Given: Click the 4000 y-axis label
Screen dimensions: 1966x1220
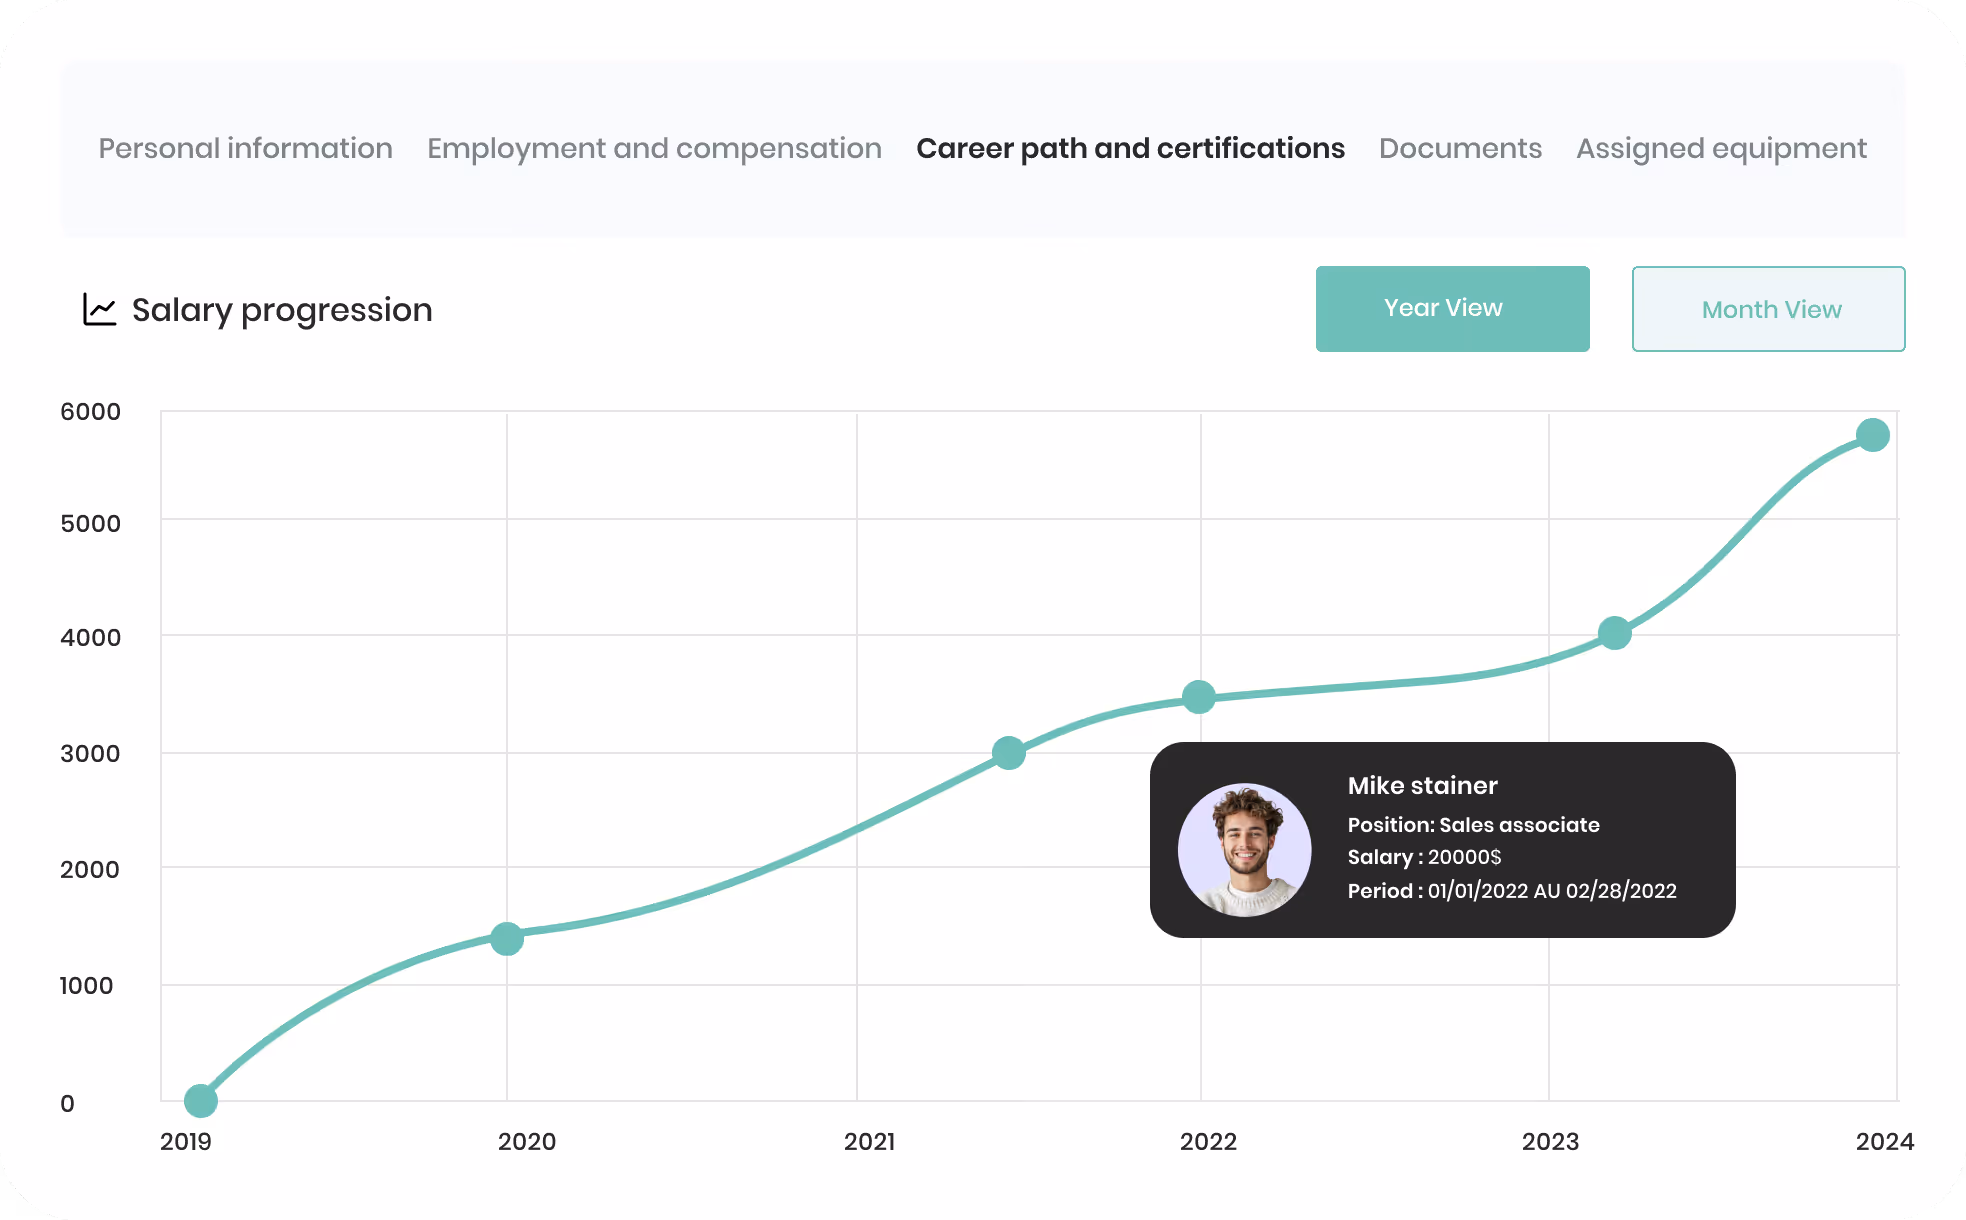Looking at the screenshot, I should pos(90,637).
